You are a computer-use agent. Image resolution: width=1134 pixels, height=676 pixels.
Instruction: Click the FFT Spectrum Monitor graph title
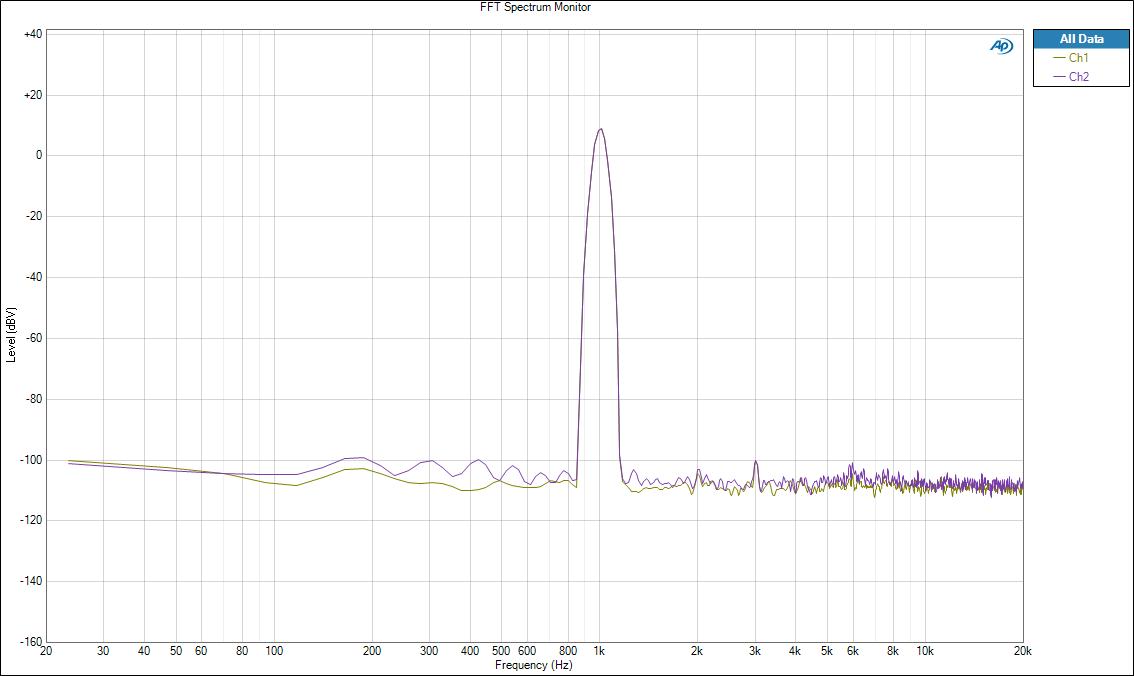pos(535,7)
